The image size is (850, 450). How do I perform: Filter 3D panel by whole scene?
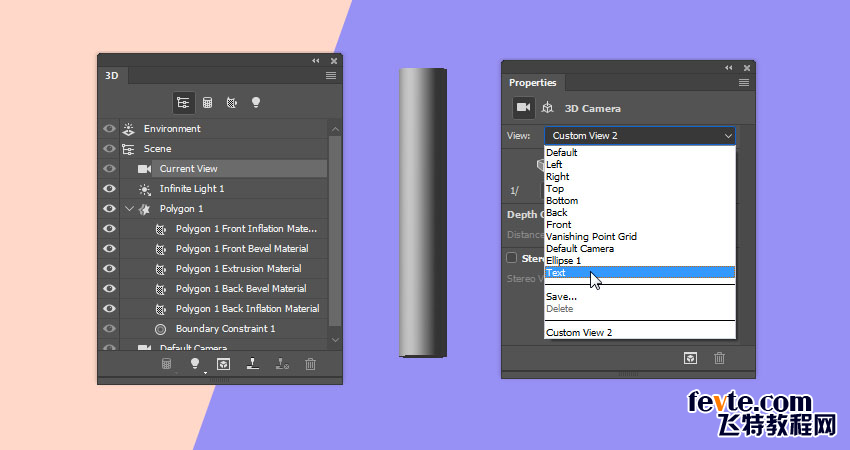pyautogui.click(x=183, y=102)
